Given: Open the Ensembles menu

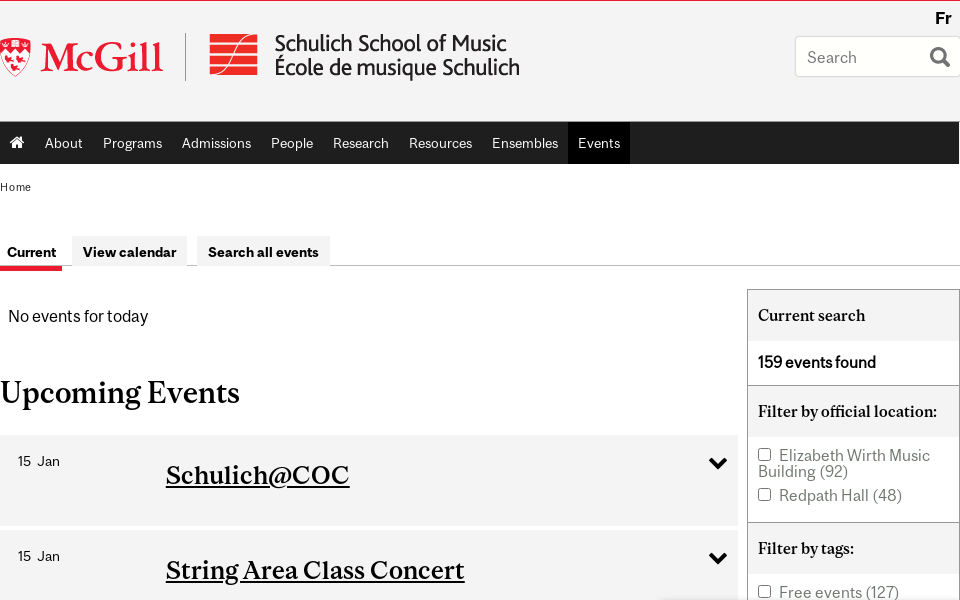Looking at the screenshot, I should tap(524, 143).
